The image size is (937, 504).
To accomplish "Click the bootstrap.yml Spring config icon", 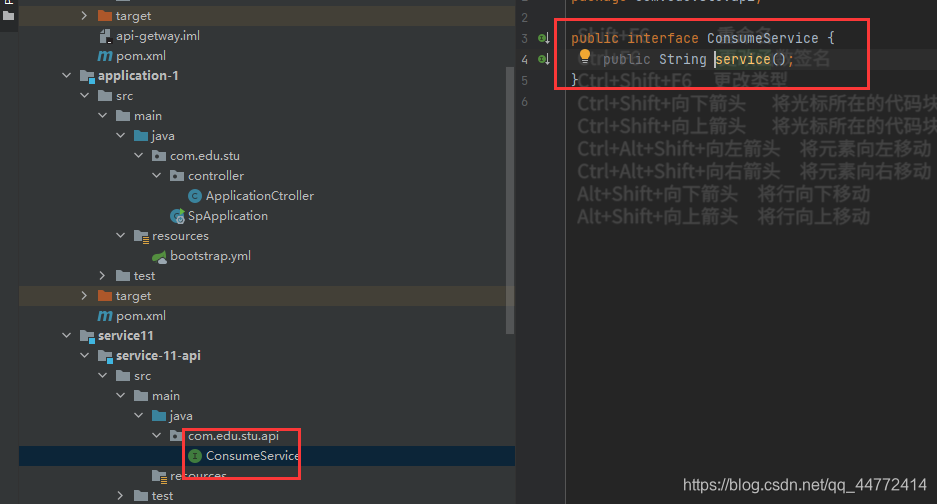I will tap(159, 256).
